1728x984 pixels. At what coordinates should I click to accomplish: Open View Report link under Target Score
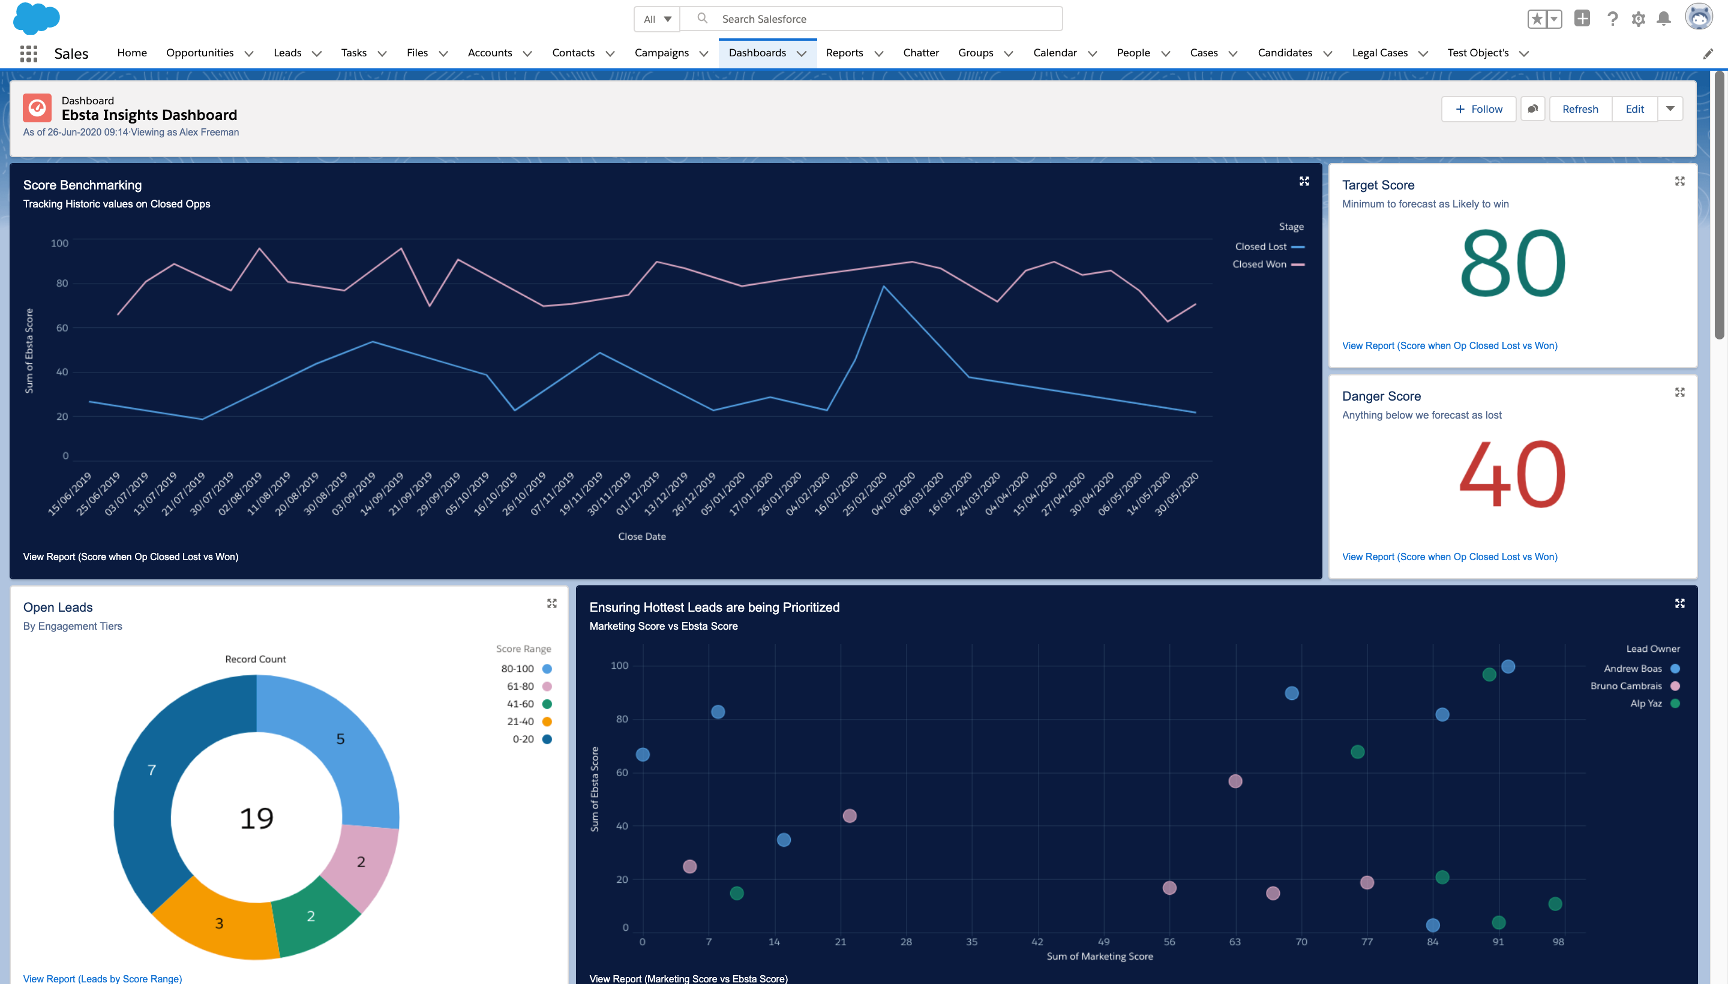click(x=1449, y=346)
